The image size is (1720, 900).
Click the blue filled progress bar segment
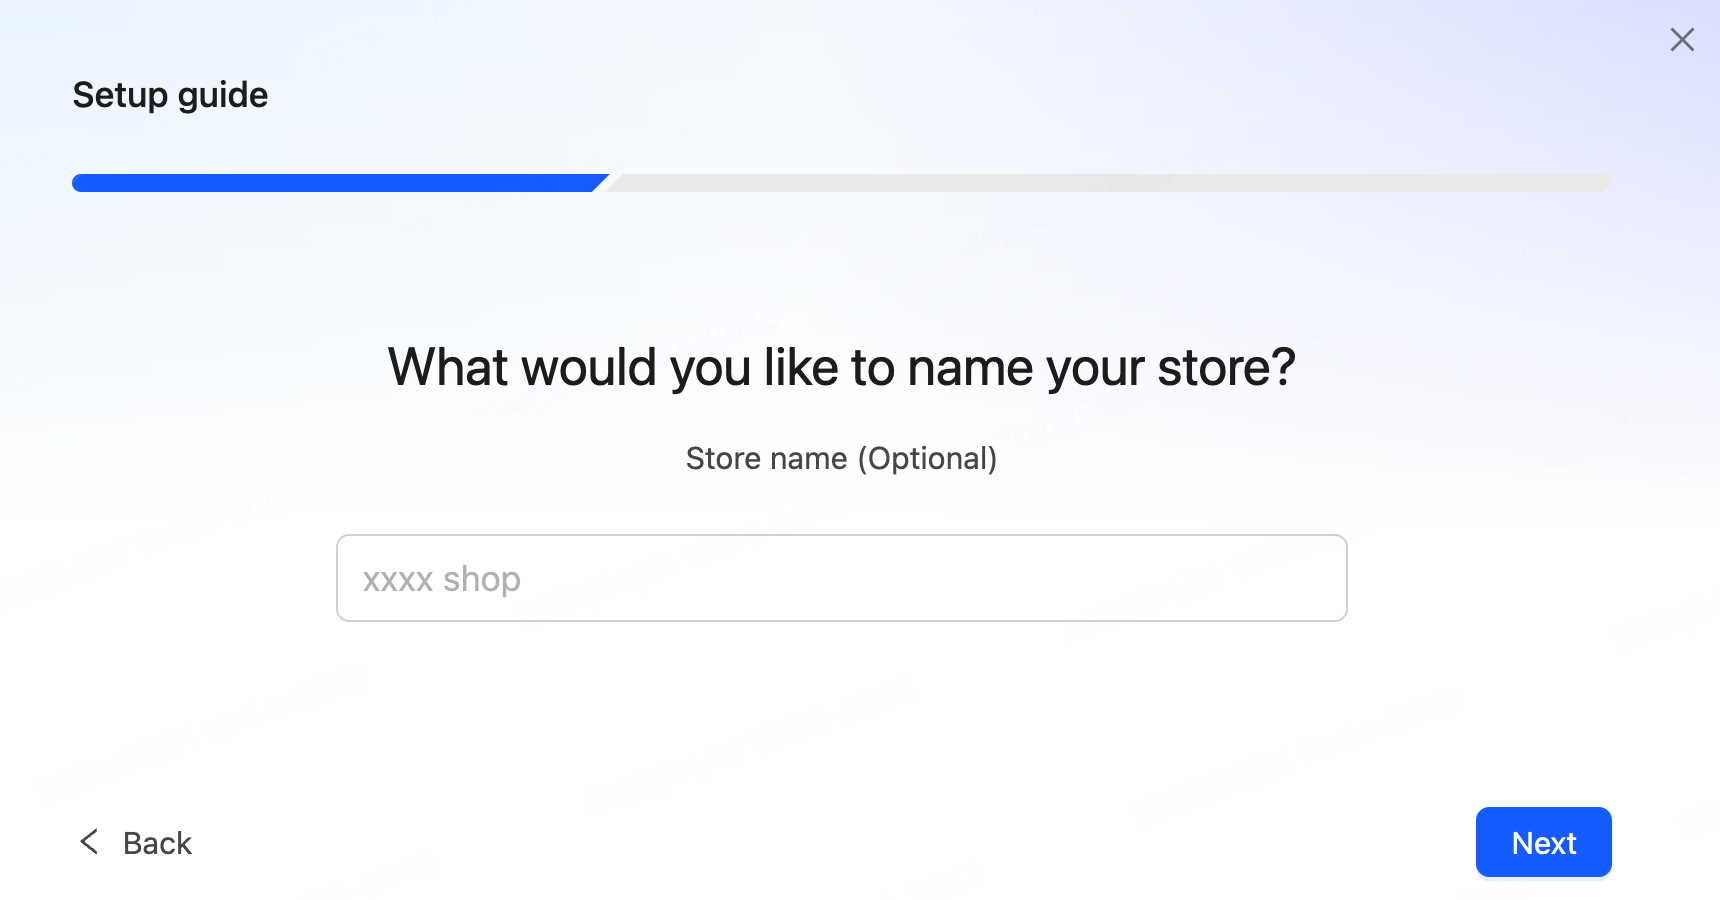coord(335,183)
